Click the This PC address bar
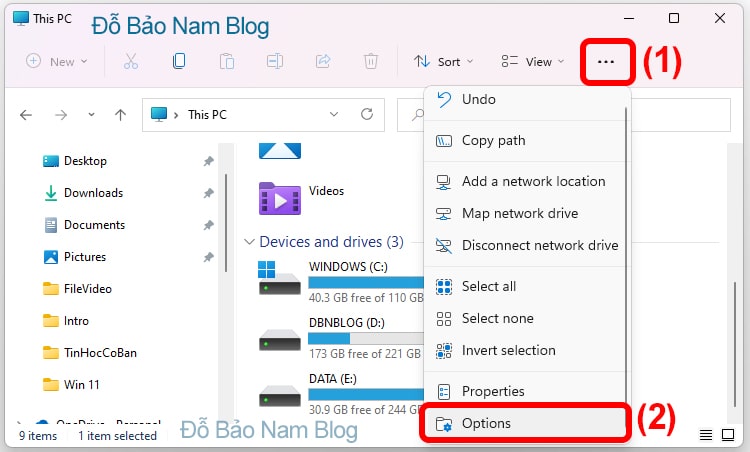The height and width of the screenshot is (452, 750). point(263,115)
